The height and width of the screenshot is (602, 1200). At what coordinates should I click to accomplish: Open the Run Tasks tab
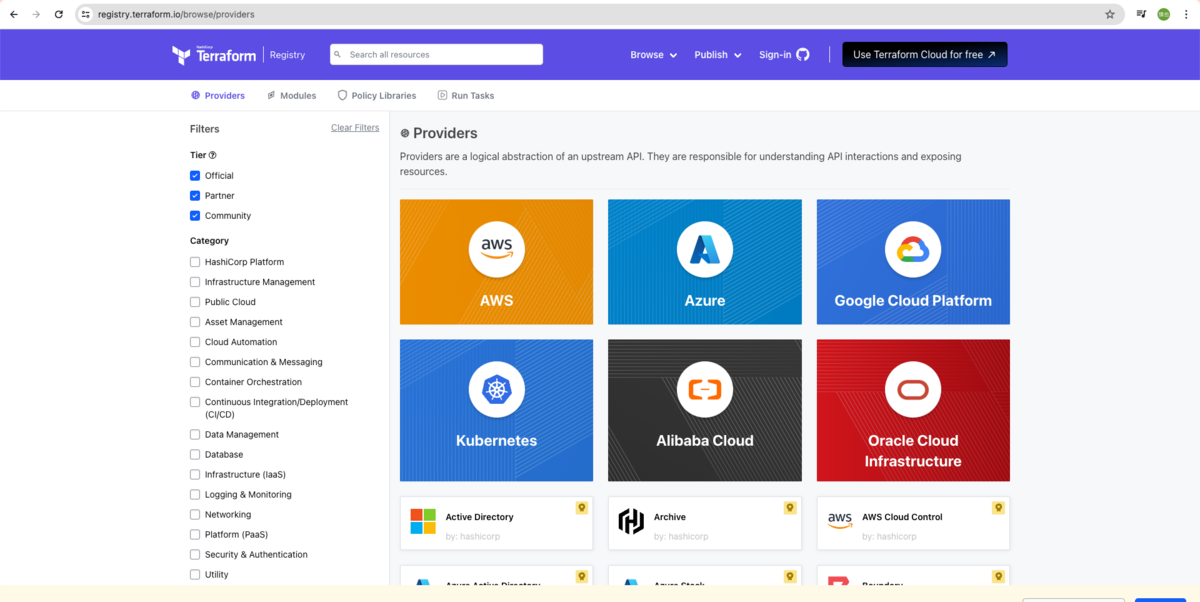pos(466,96)
